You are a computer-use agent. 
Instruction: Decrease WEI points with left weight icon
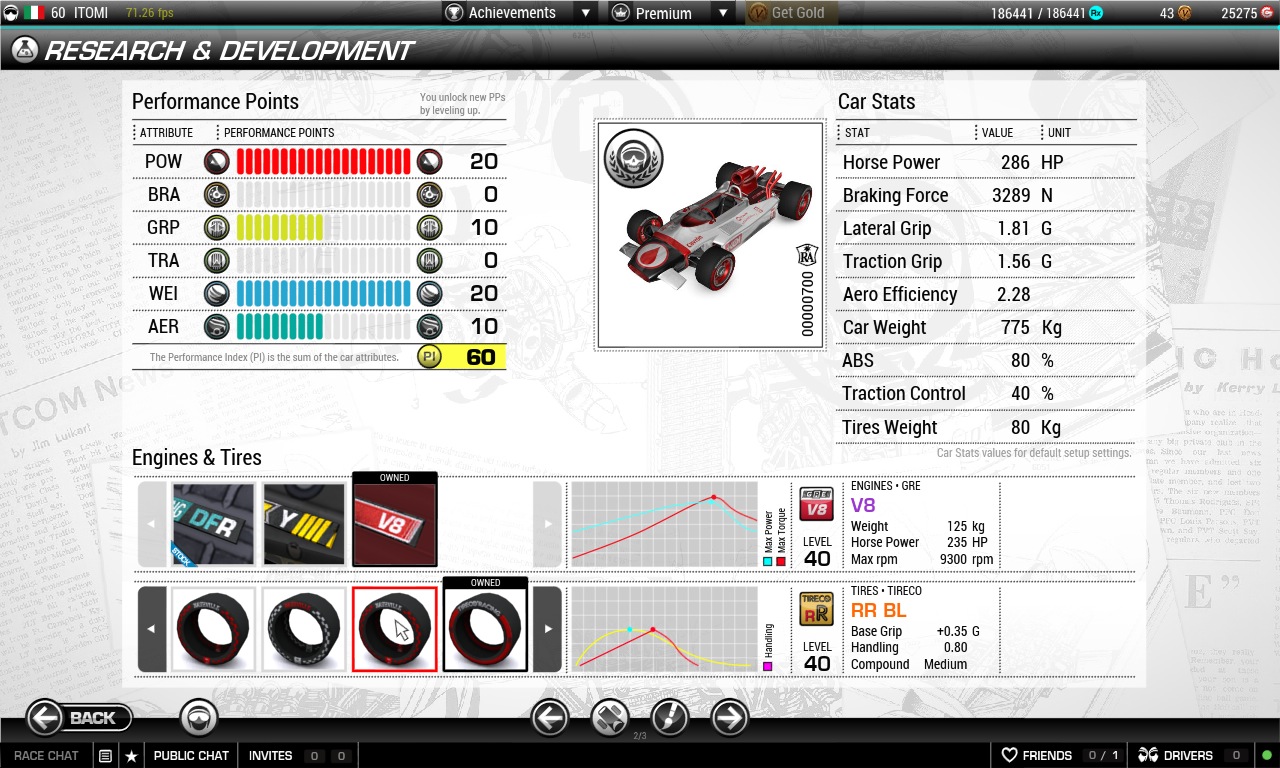pos(216,294)
